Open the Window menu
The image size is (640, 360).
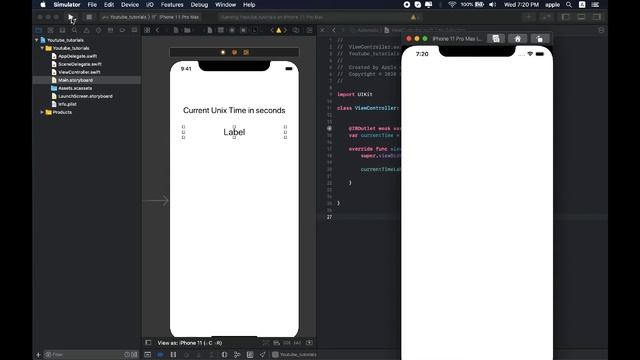pyautogui.click(x=225, y=5)
